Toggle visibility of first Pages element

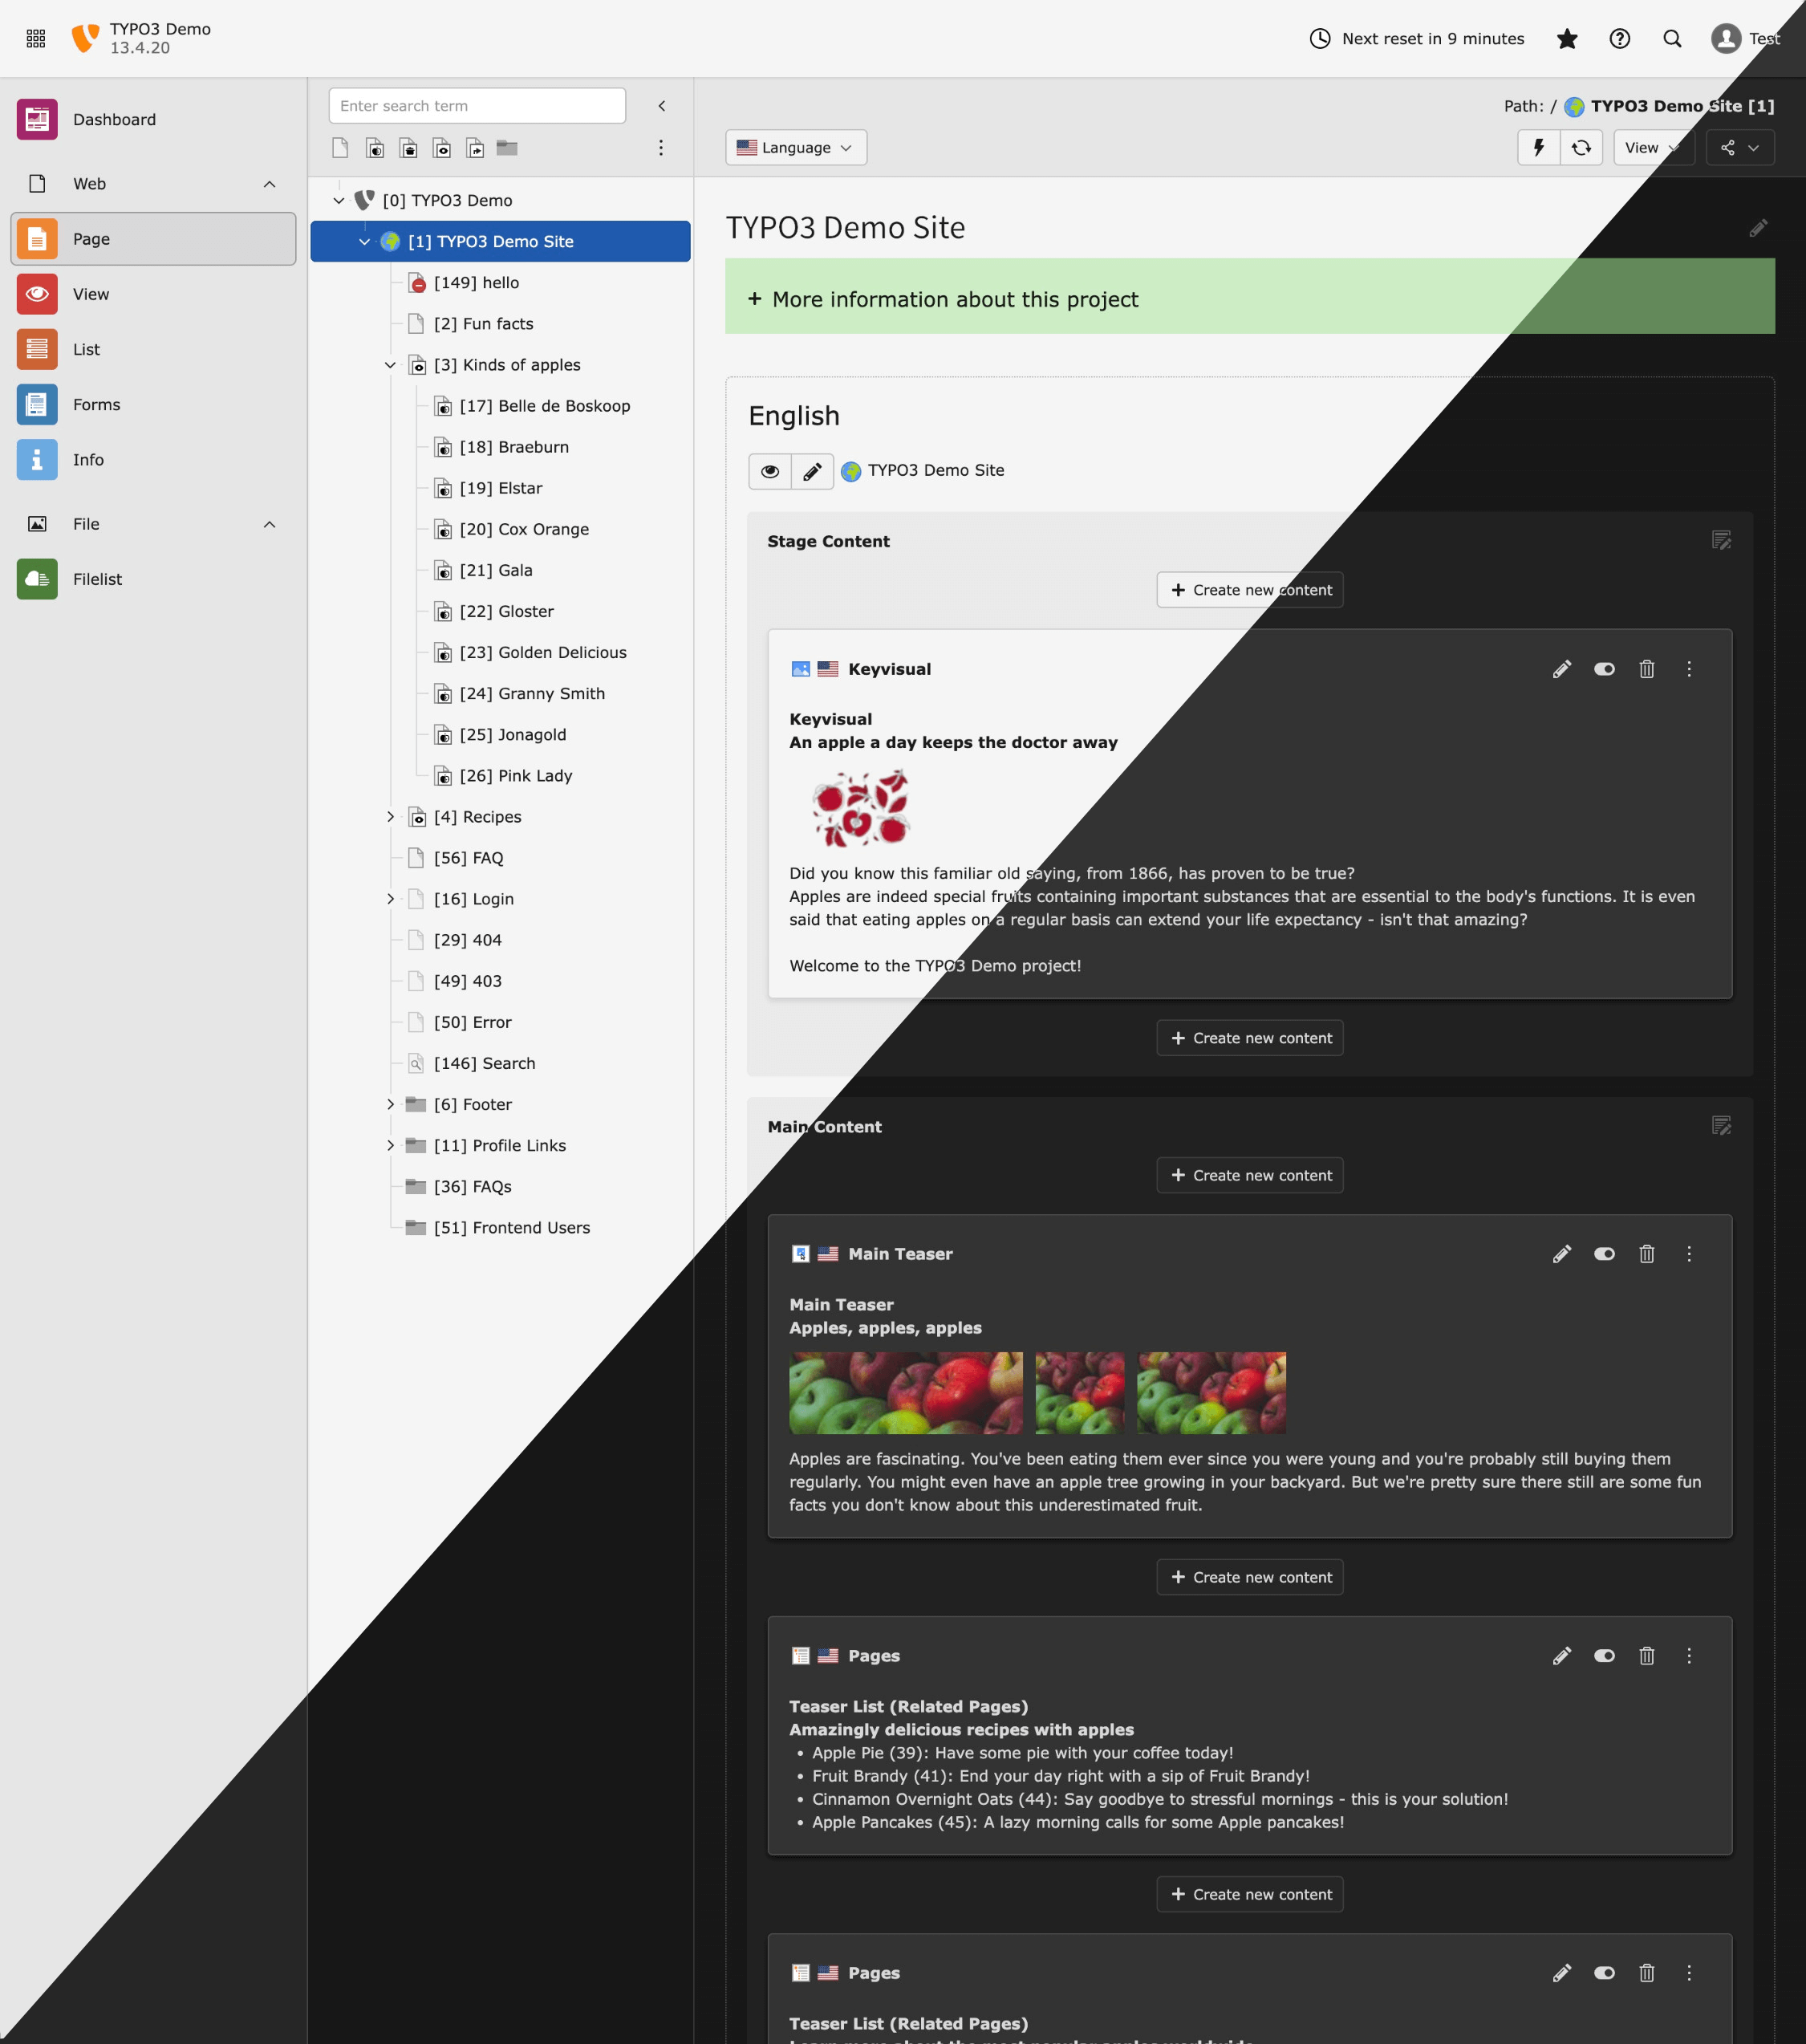pyautogui.click(x=1604, y=1656)
